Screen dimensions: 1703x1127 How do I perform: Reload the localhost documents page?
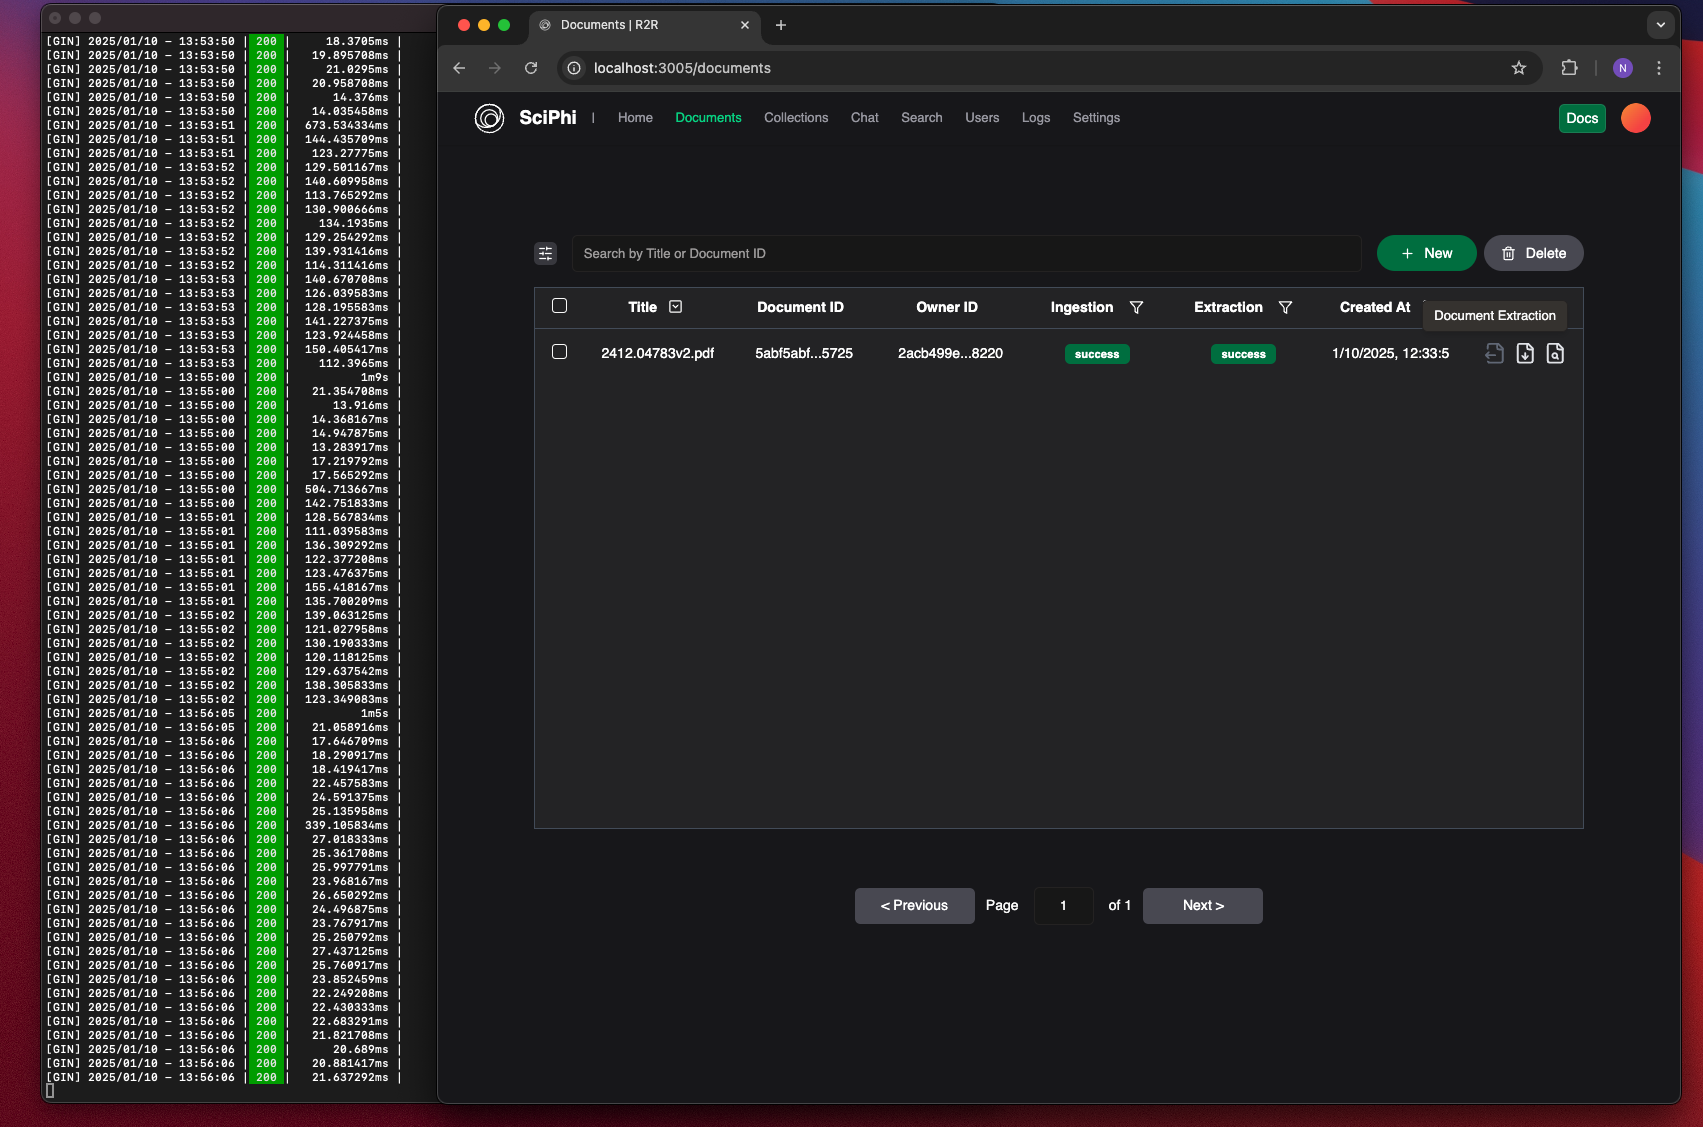(x=531, y=68)
